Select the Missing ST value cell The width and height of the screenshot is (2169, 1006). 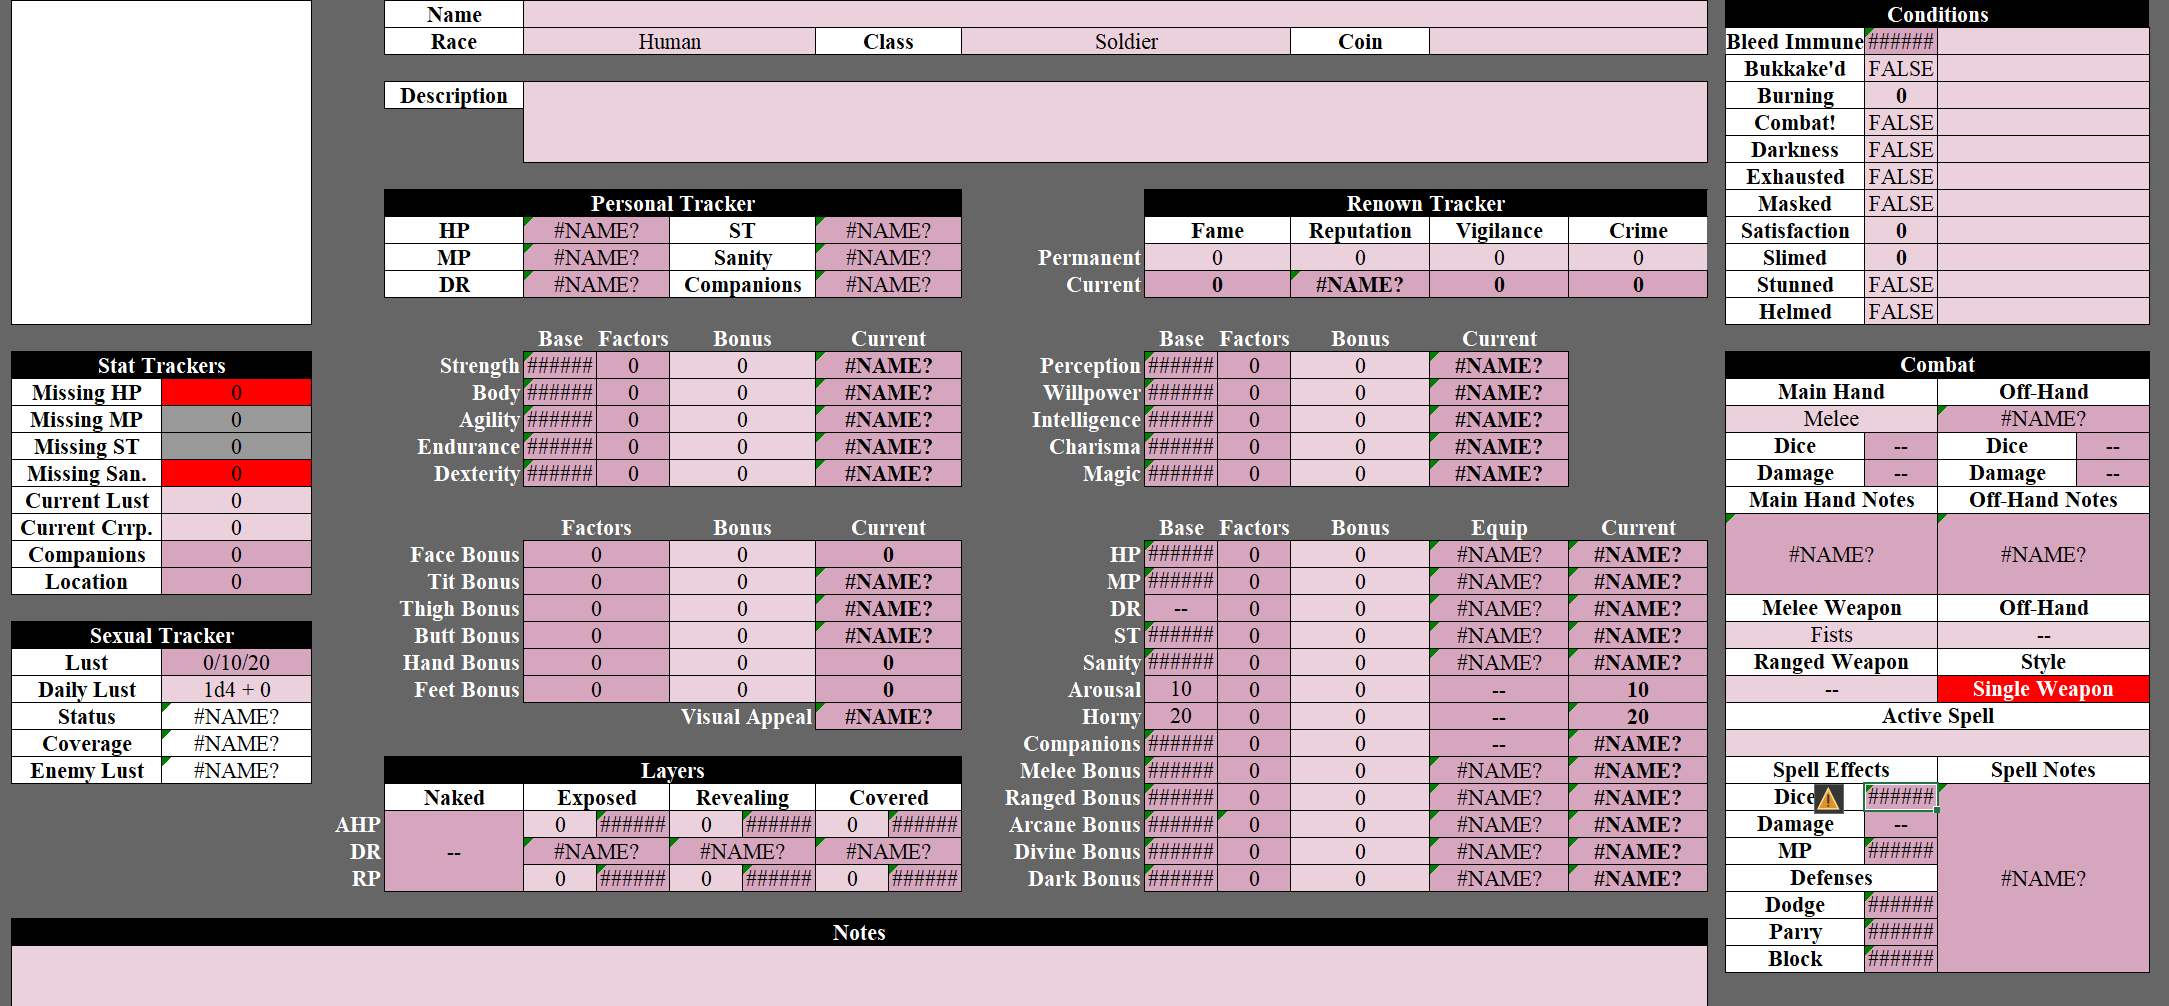click(236, 446)
